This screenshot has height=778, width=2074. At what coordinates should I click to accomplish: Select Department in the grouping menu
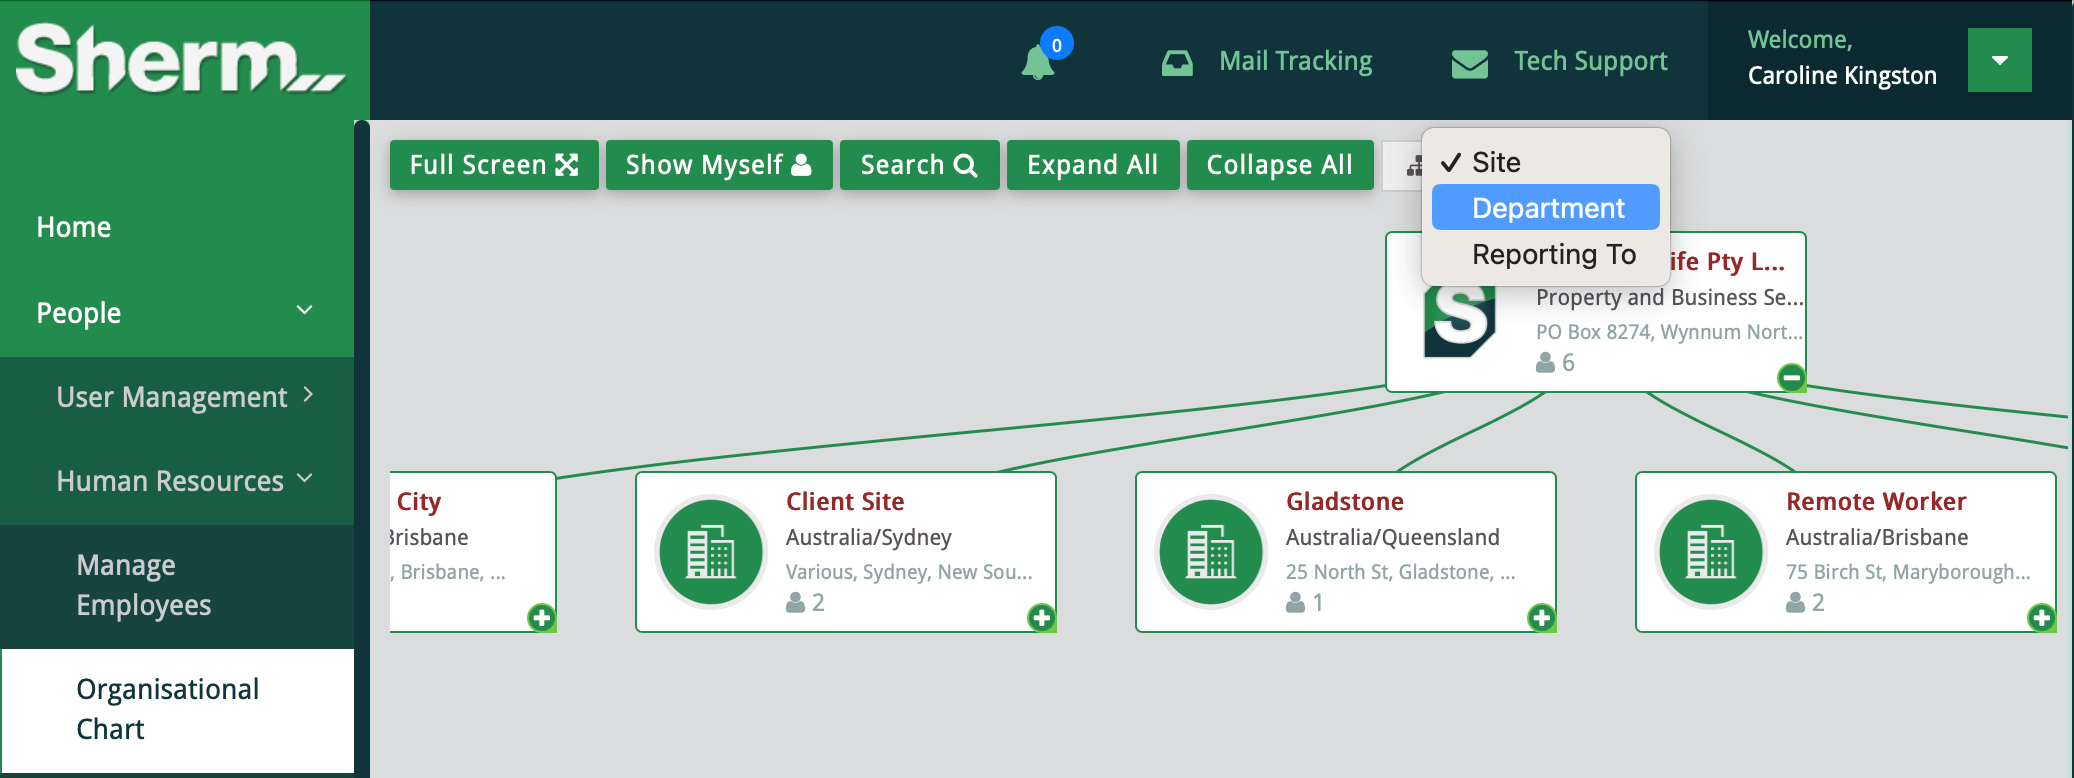[x=1546, y=208]
